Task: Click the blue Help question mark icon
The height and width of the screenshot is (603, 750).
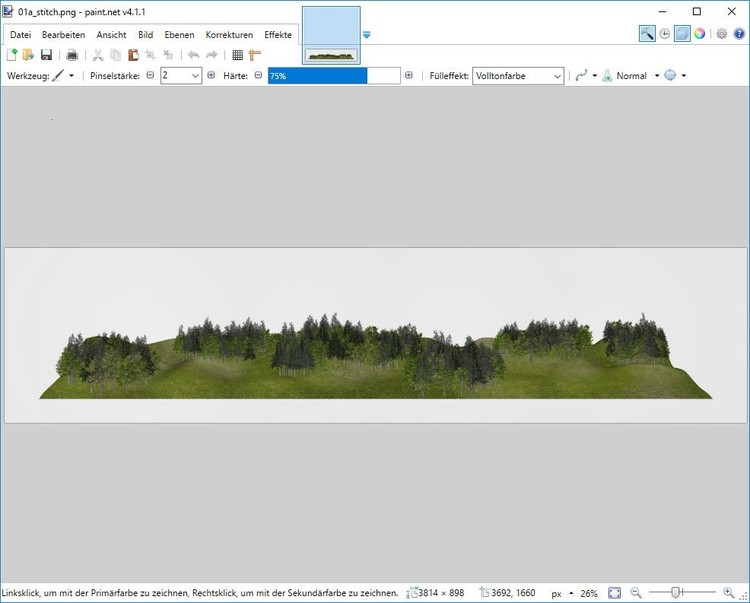Action: (x=739, y=34)
